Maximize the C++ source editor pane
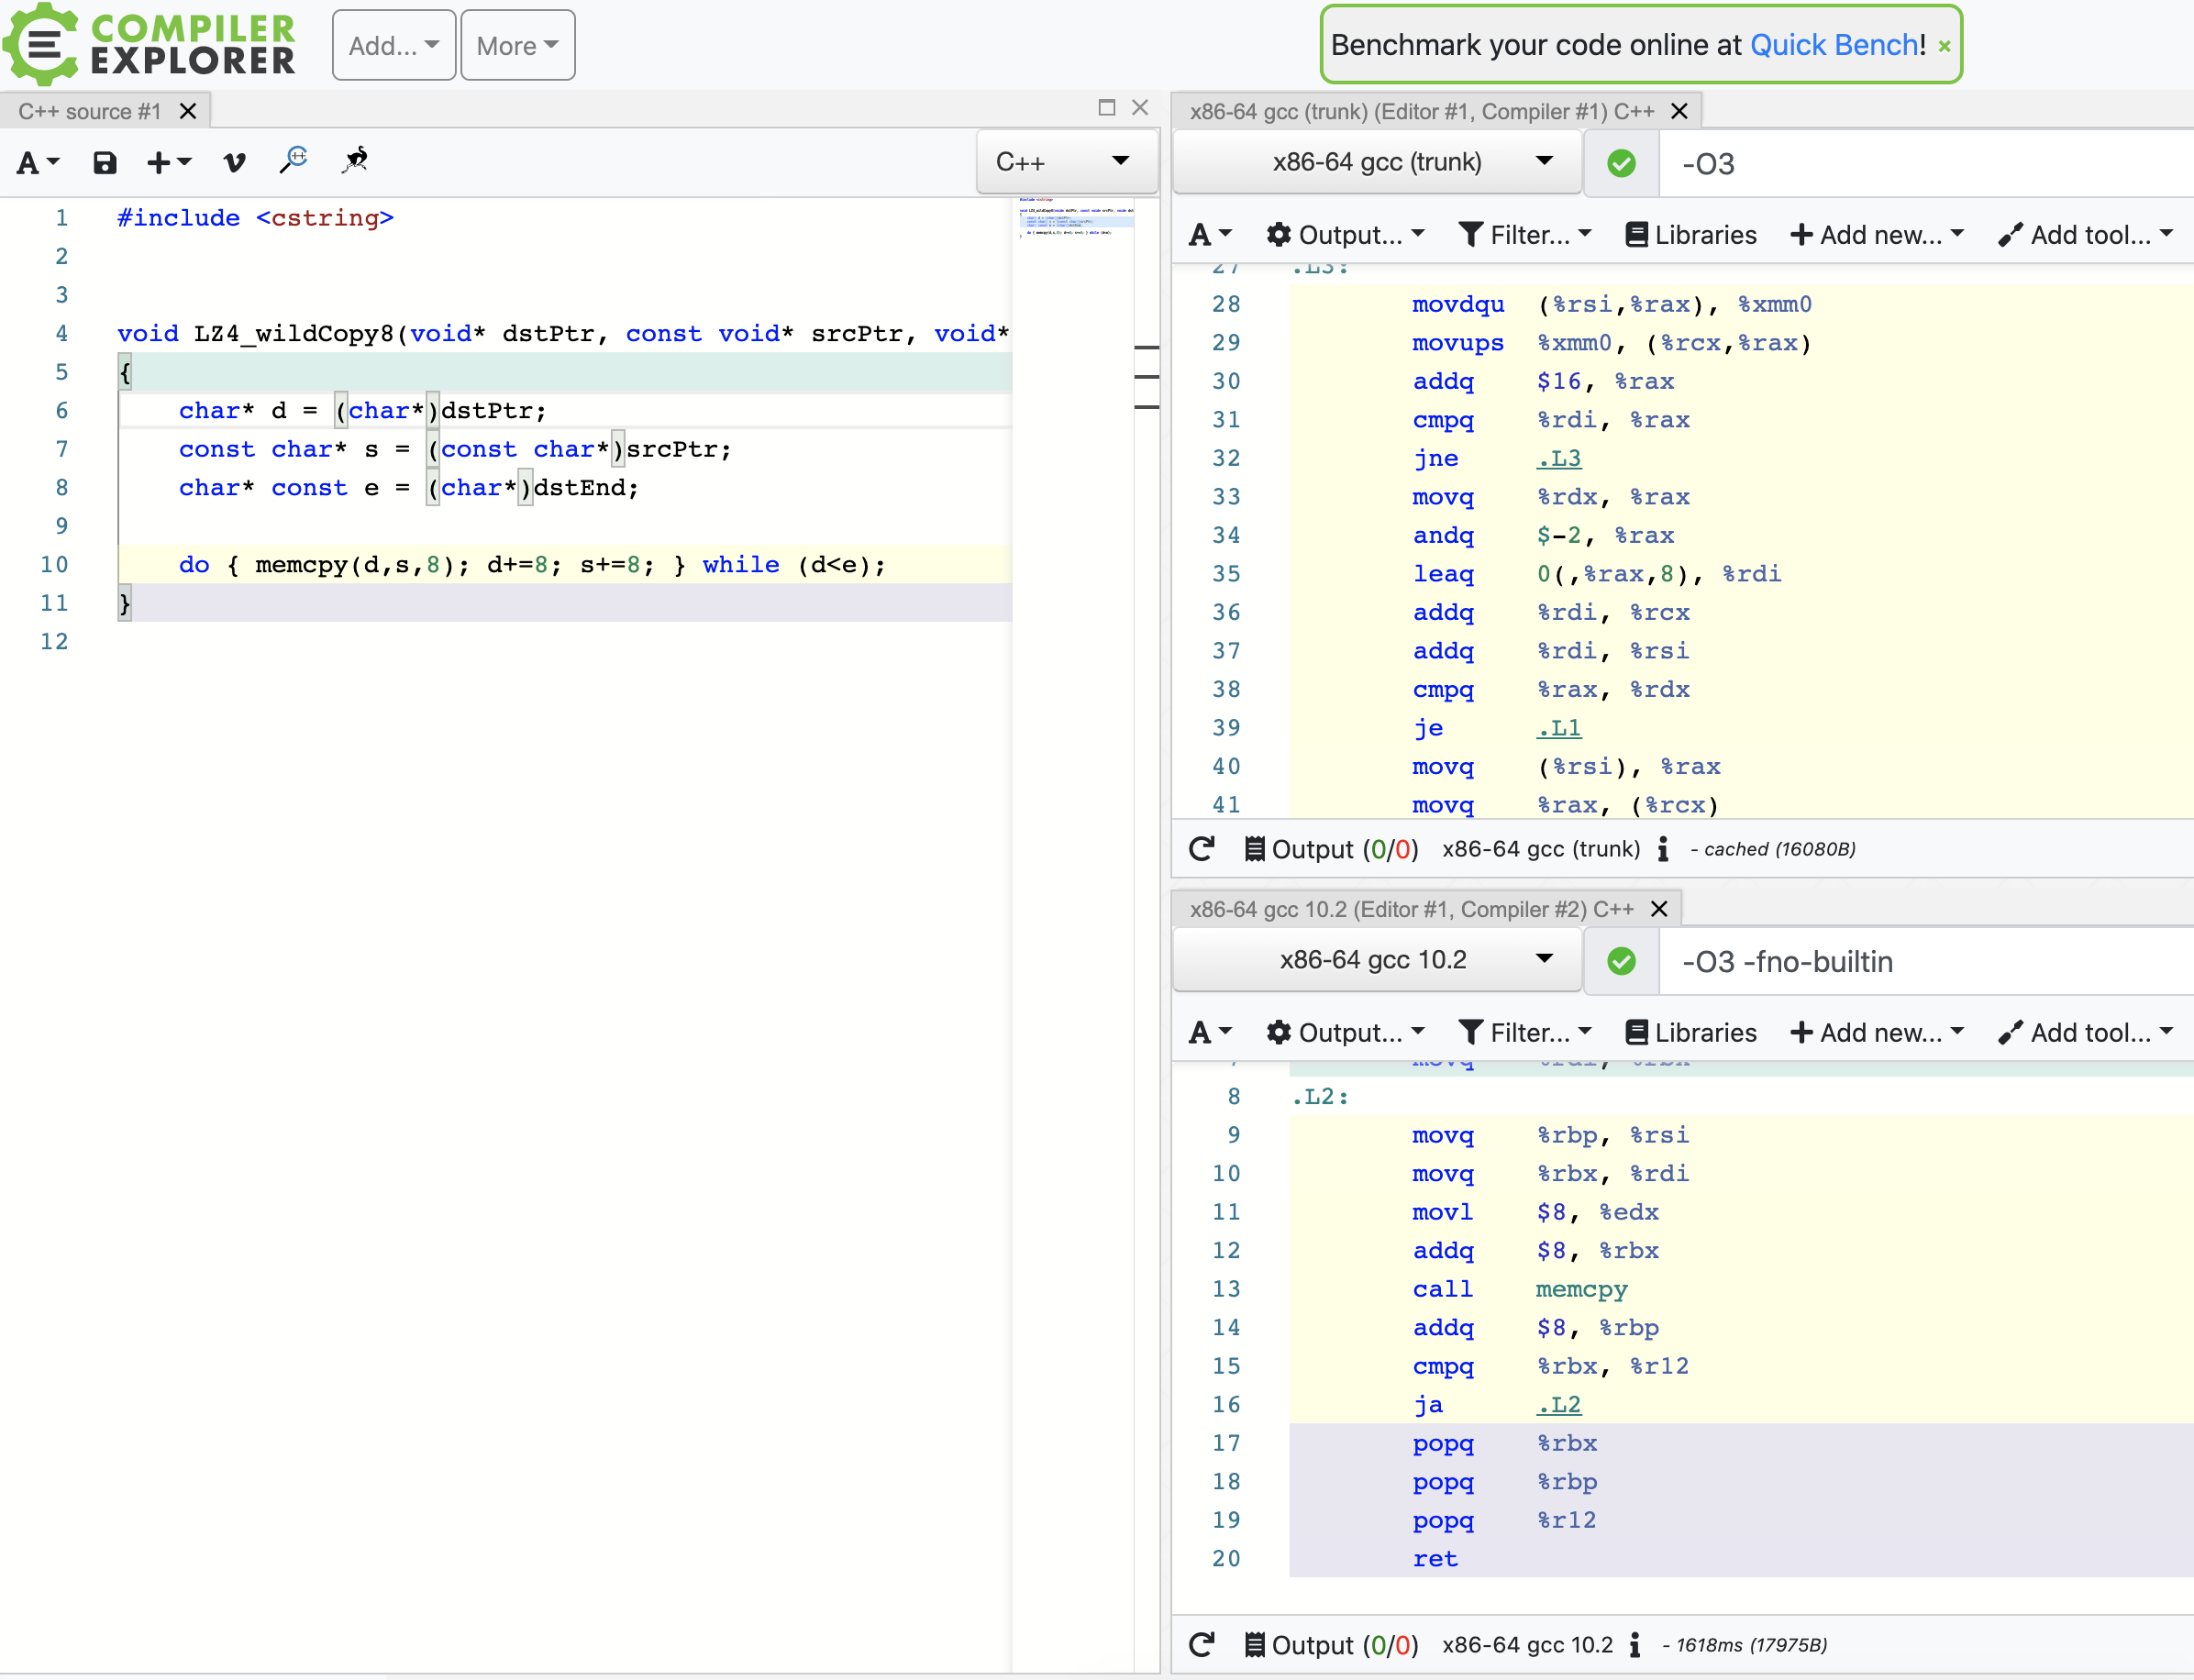The image size is (2194, 1680). 1106,108
